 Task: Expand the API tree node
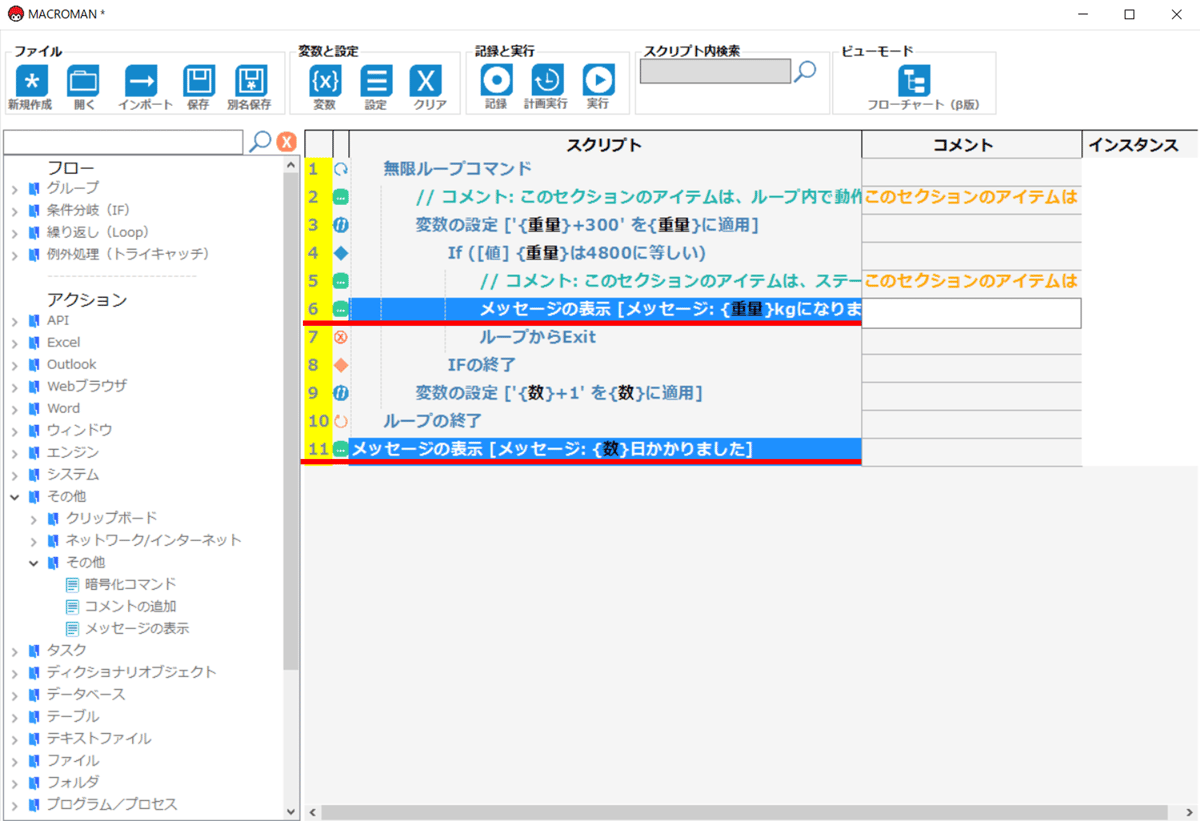point(15,321)
